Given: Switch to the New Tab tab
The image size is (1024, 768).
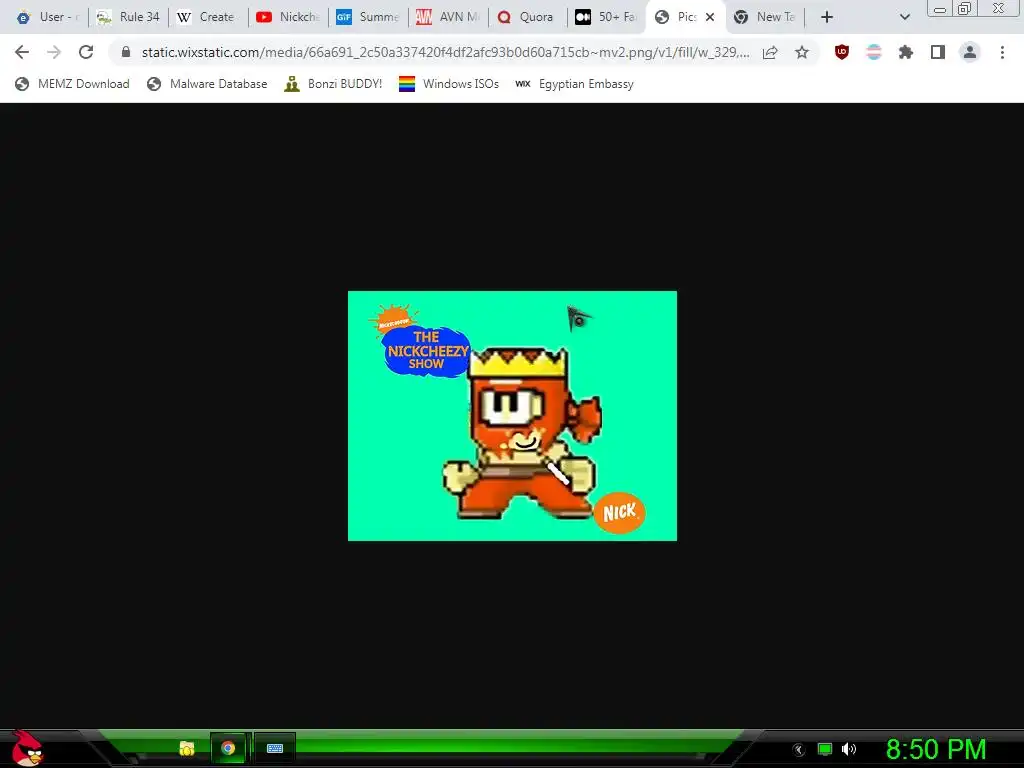Looking at the screenshot, I should pyautogui.click(x=767, y=17).
